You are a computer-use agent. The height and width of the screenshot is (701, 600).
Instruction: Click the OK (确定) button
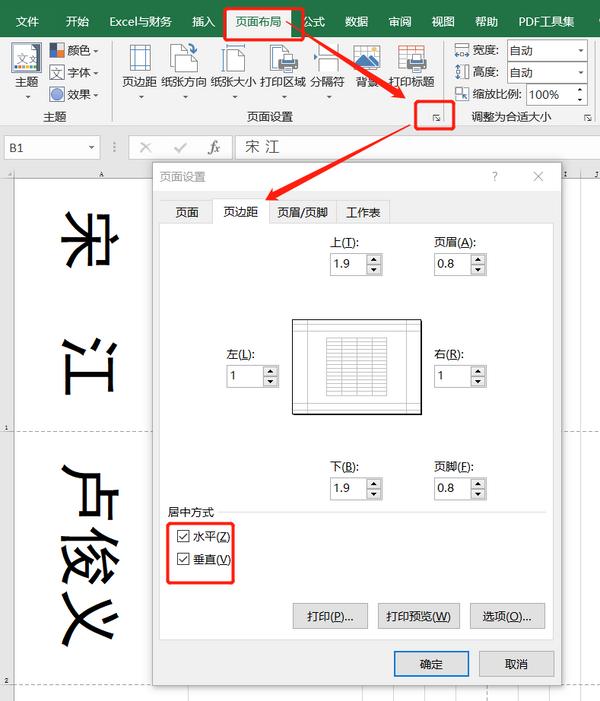point(431,664)
